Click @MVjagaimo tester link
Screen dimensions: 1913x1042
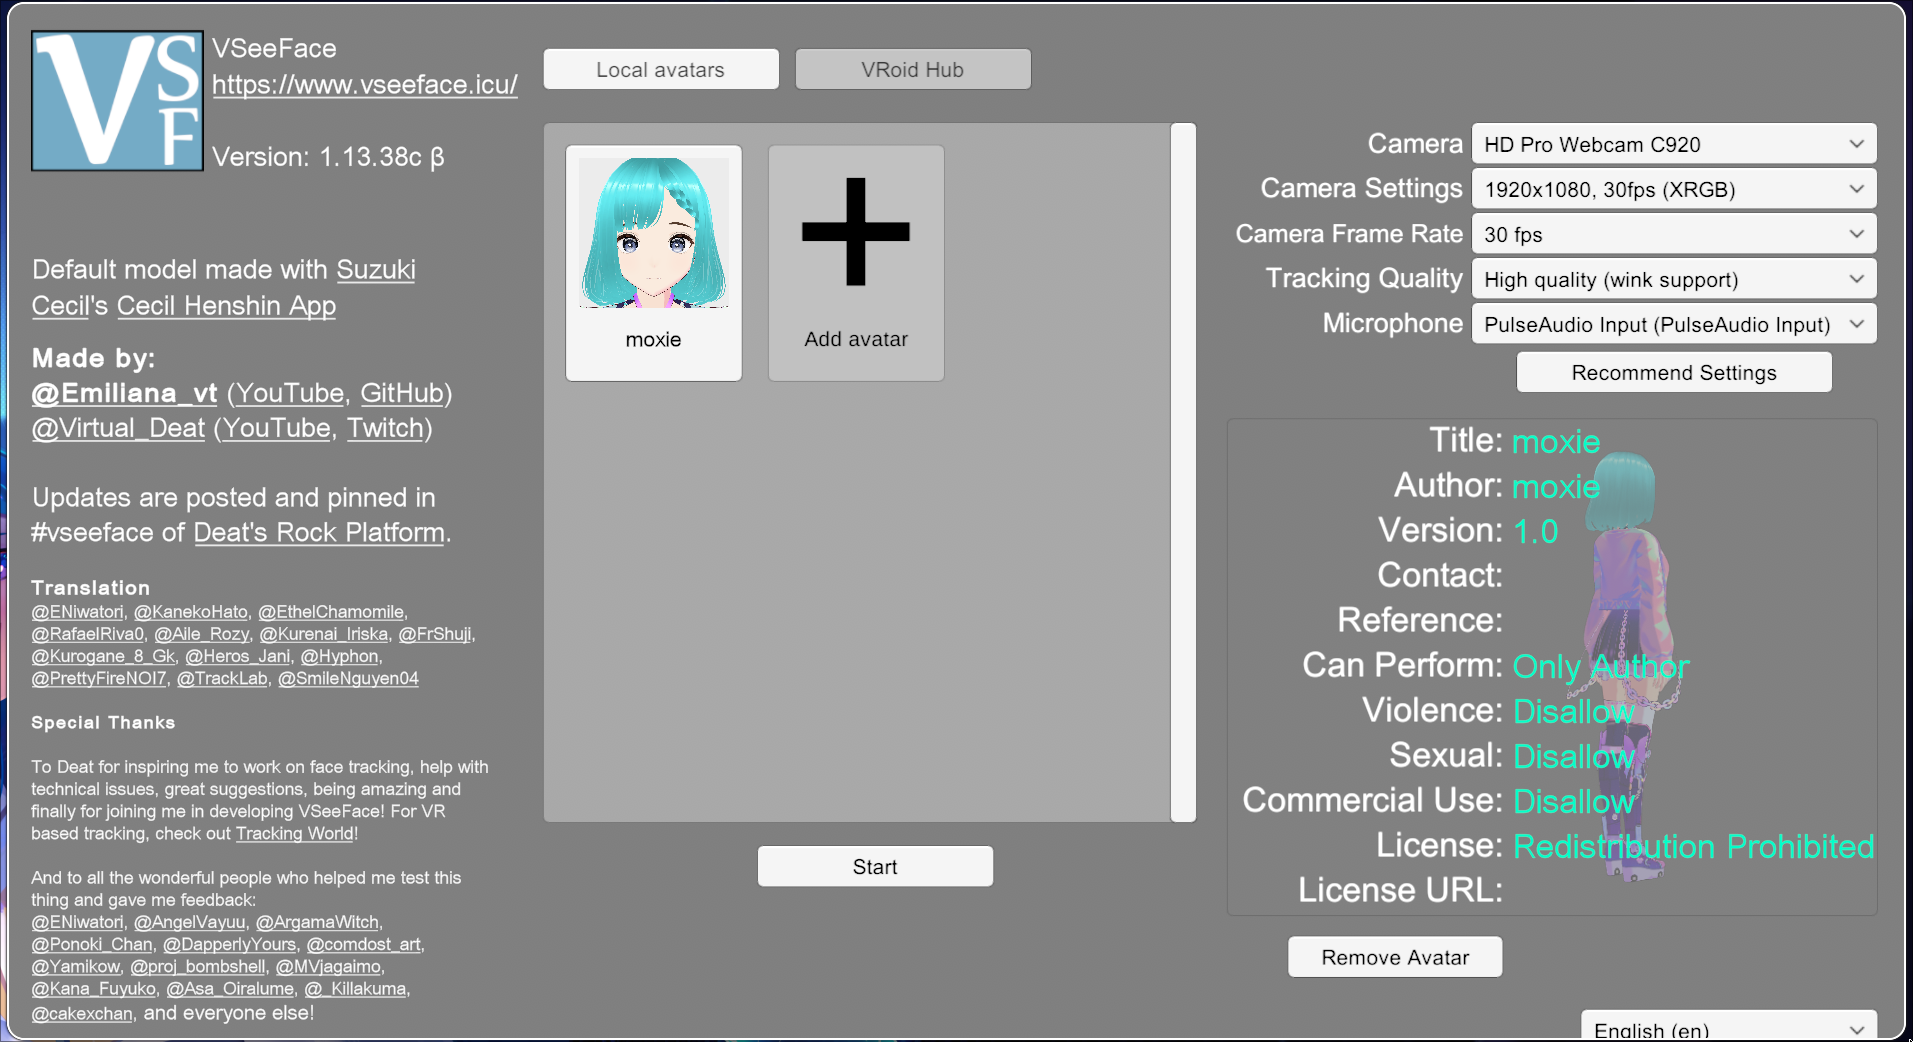click(328, 966)
